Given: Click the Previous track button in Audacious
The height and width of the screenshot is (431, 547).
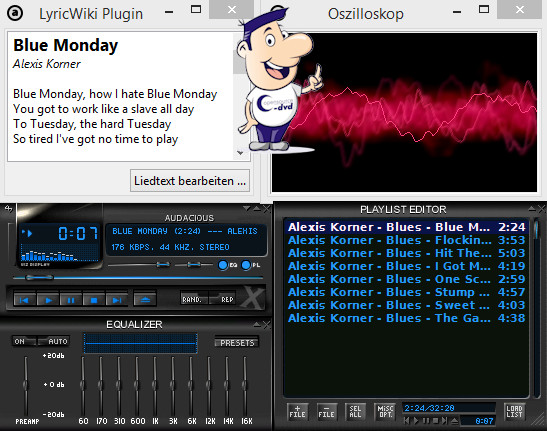Looking at the screenshot, I should click(x=24, y=300).
